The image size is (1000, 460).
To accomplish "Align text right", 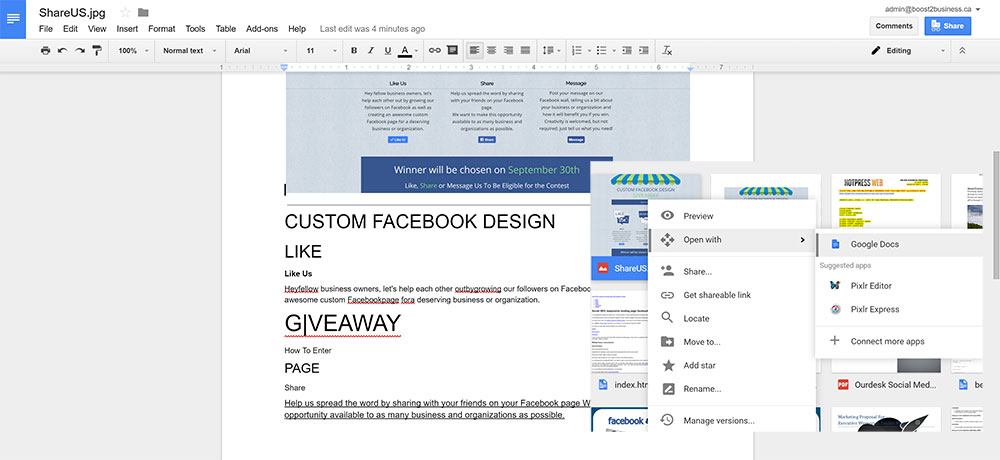I will [508, 50].
